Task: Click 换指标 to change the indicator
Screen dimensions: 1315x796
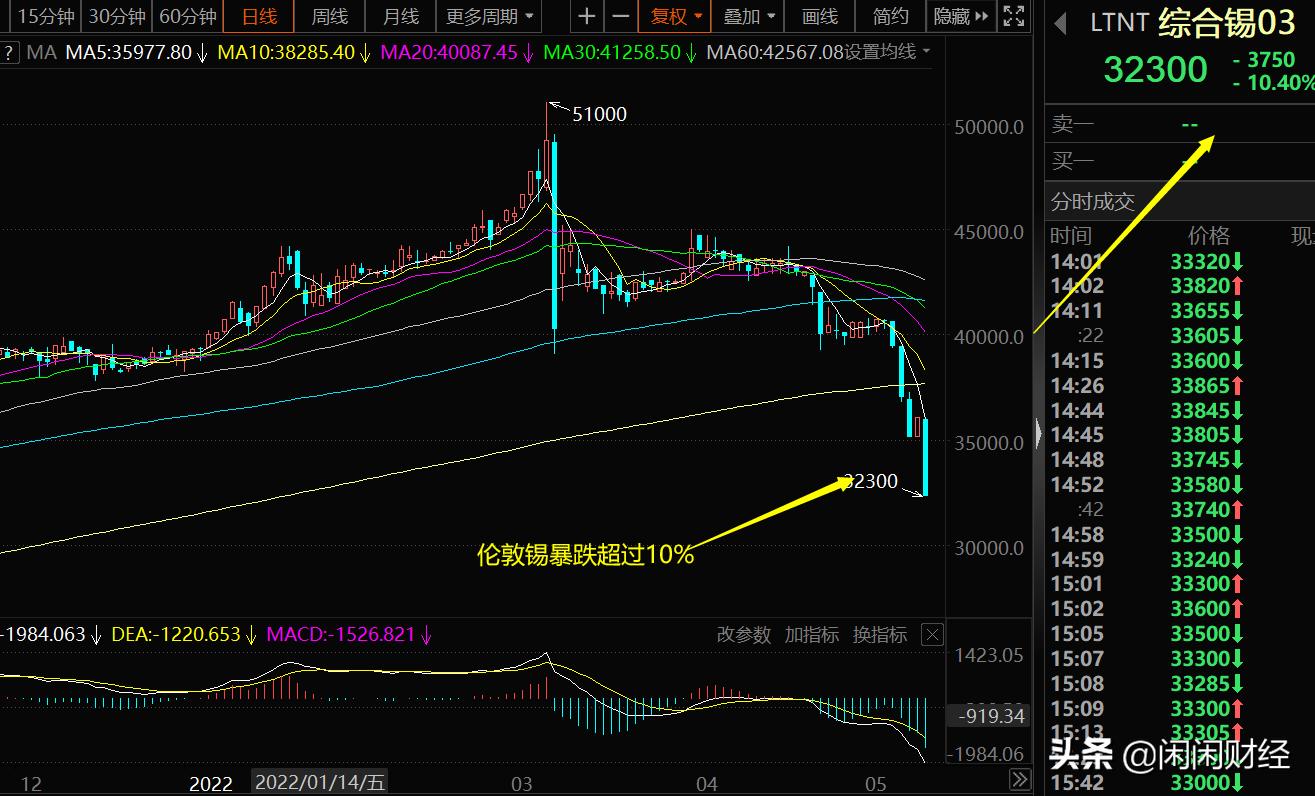Action: tap(879, 634)
